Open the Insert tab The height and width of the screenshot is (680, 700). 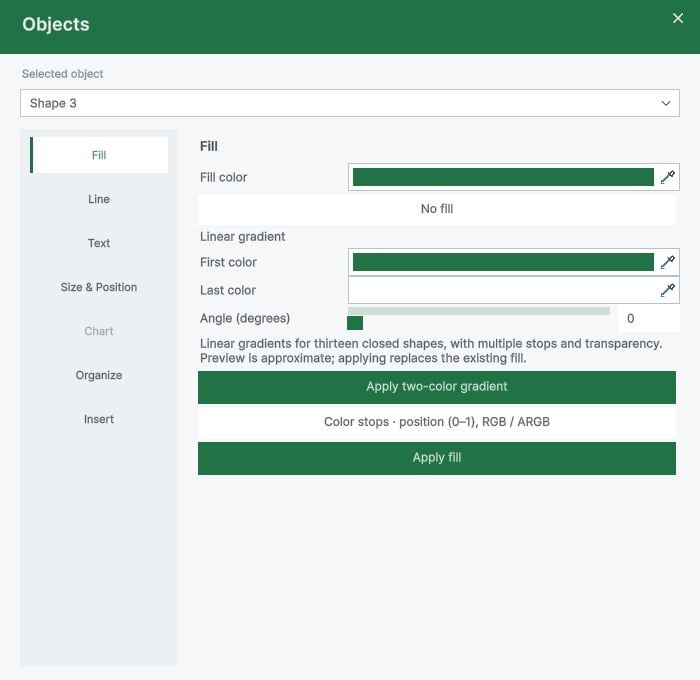(99, 419)
